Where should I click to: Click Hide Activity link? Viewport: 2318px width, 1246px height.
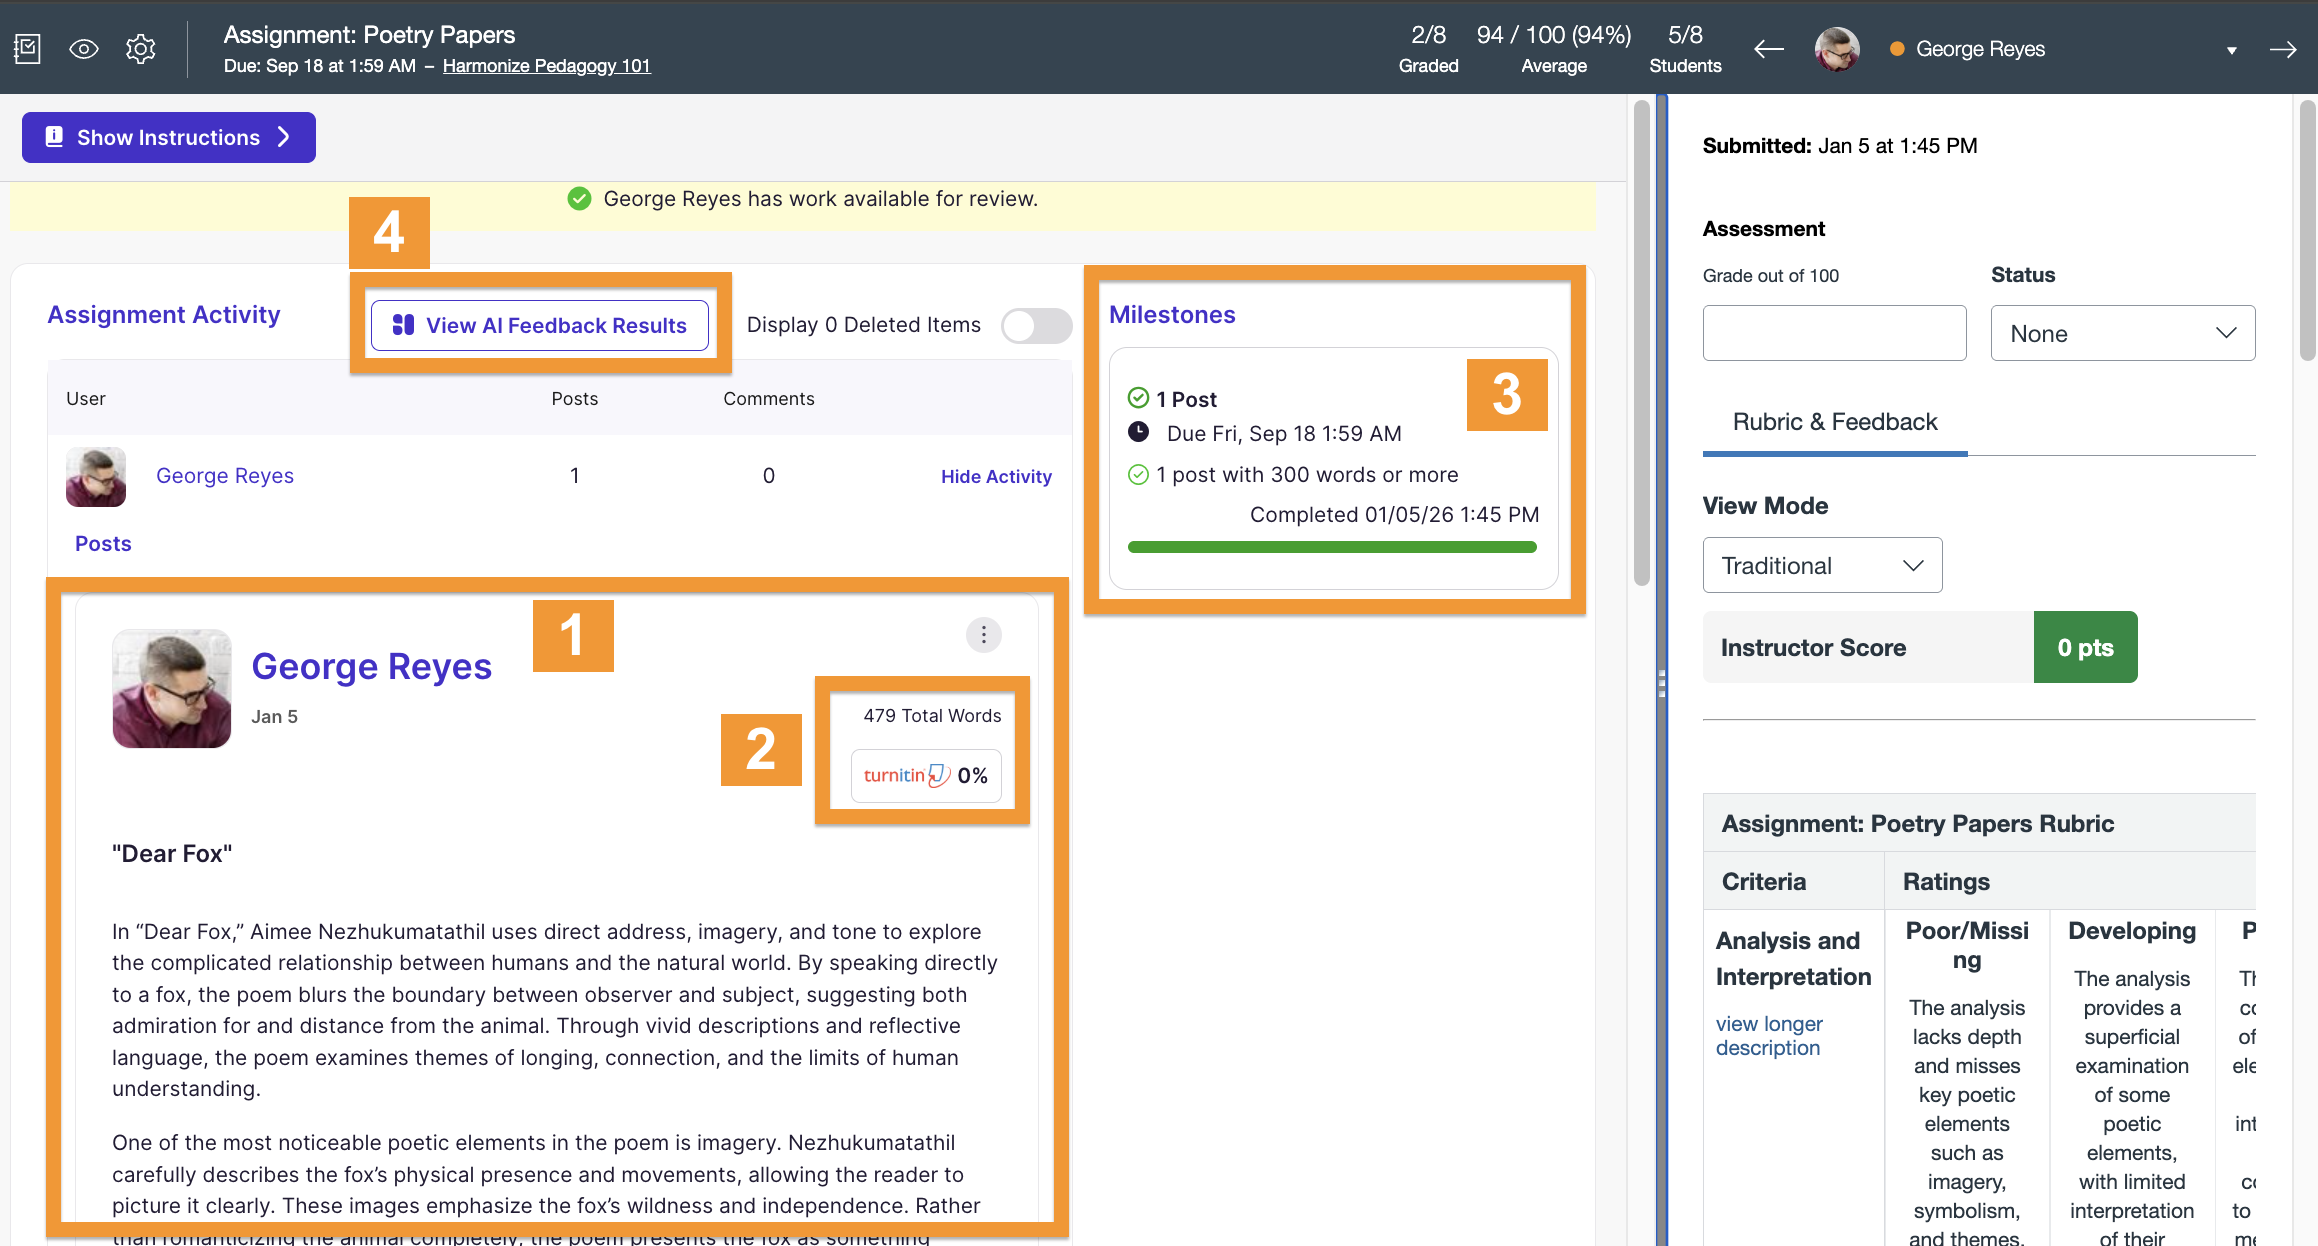coord(996,477)
